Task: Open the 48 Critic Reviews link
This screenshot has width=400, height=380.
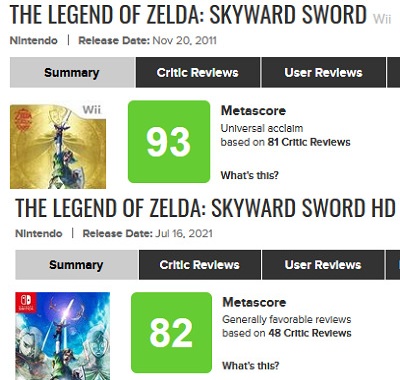Action: (x=310, y=333)
